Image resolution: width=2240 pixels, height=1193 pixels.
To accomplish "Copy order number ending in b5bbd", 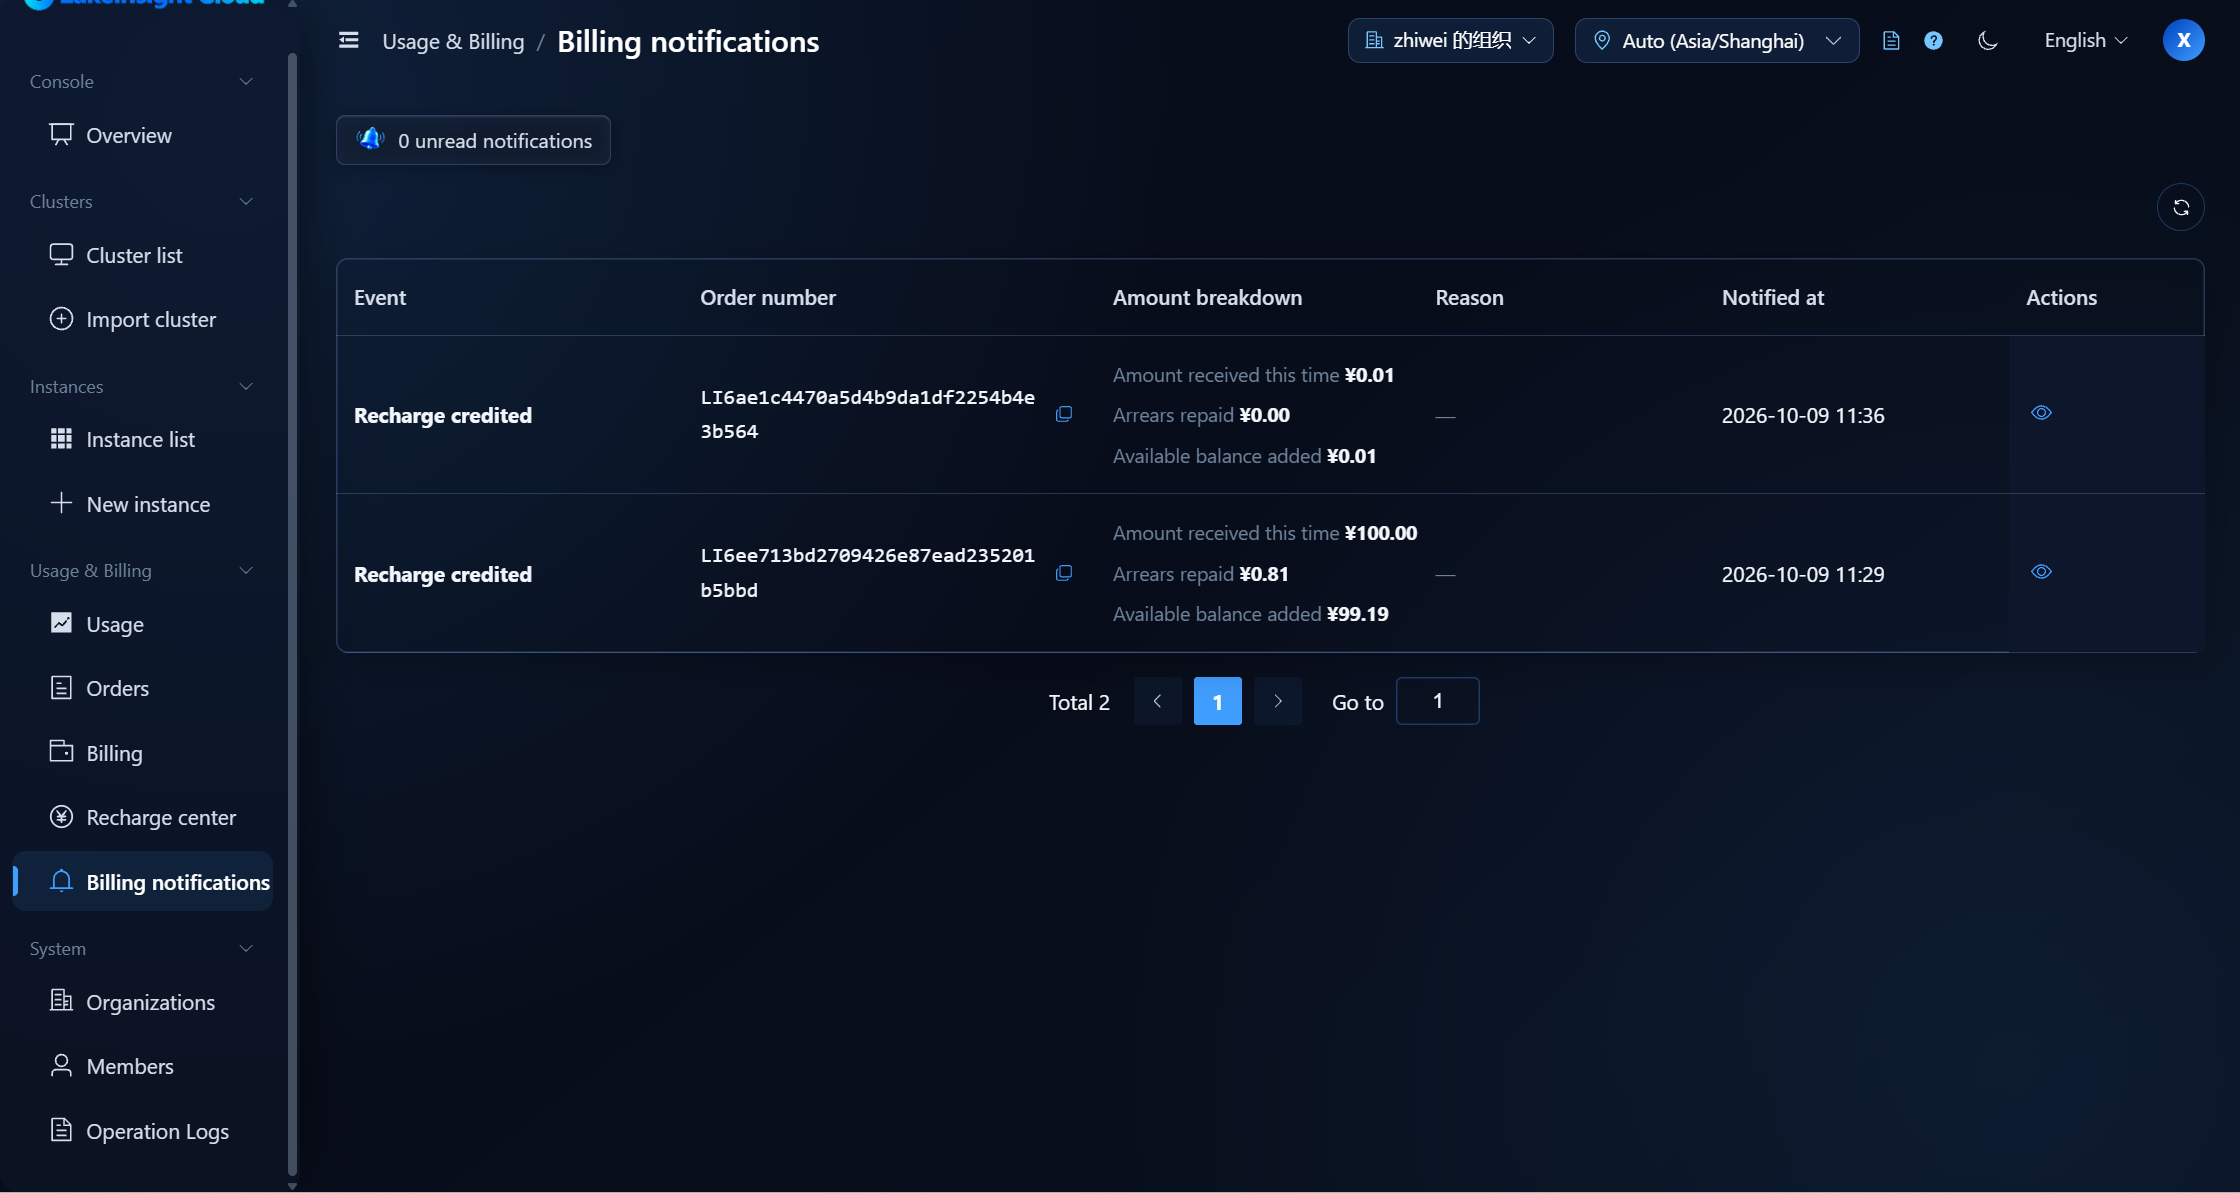I will pyautogui.click(x=1063, y=573).
